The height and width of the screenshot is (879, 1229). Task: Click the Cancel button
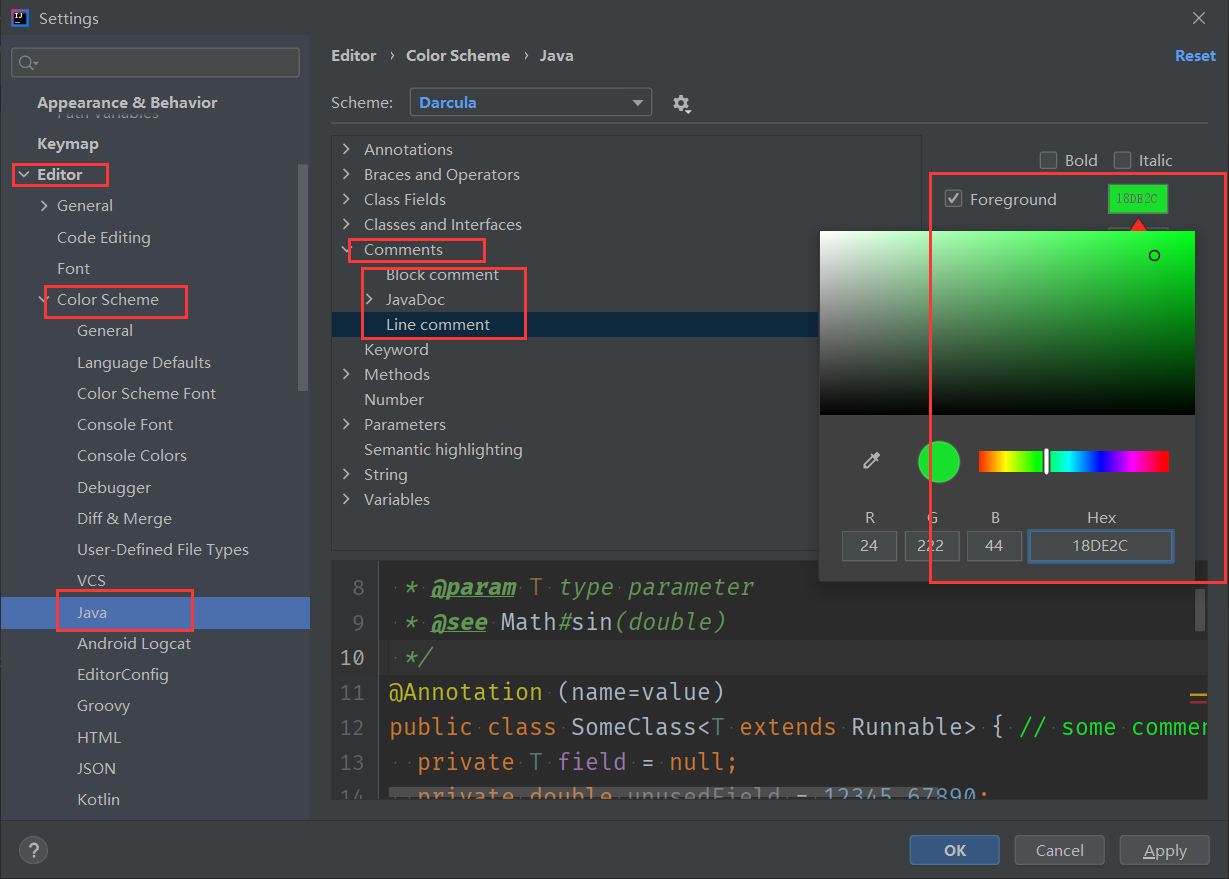1060,850
